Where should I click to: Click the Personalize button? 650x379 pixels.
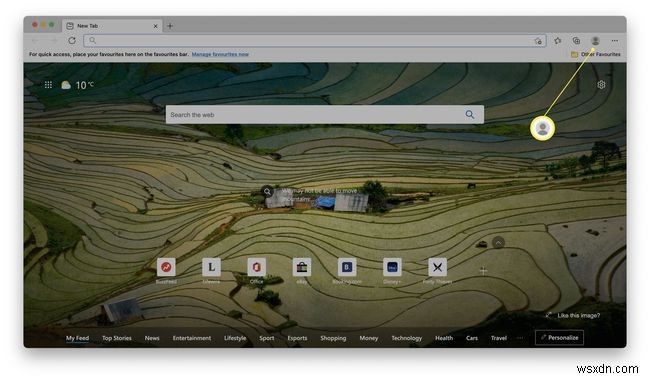coord(559,338)
